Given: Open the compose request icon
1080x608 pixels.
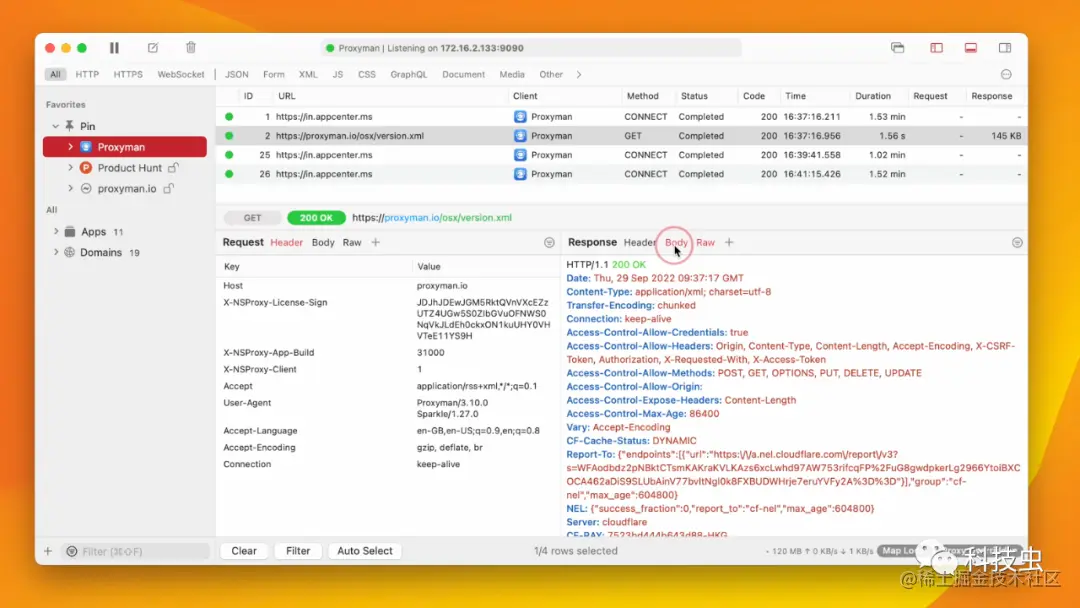Looking at the screenshot, I should (x=153, y=48).
